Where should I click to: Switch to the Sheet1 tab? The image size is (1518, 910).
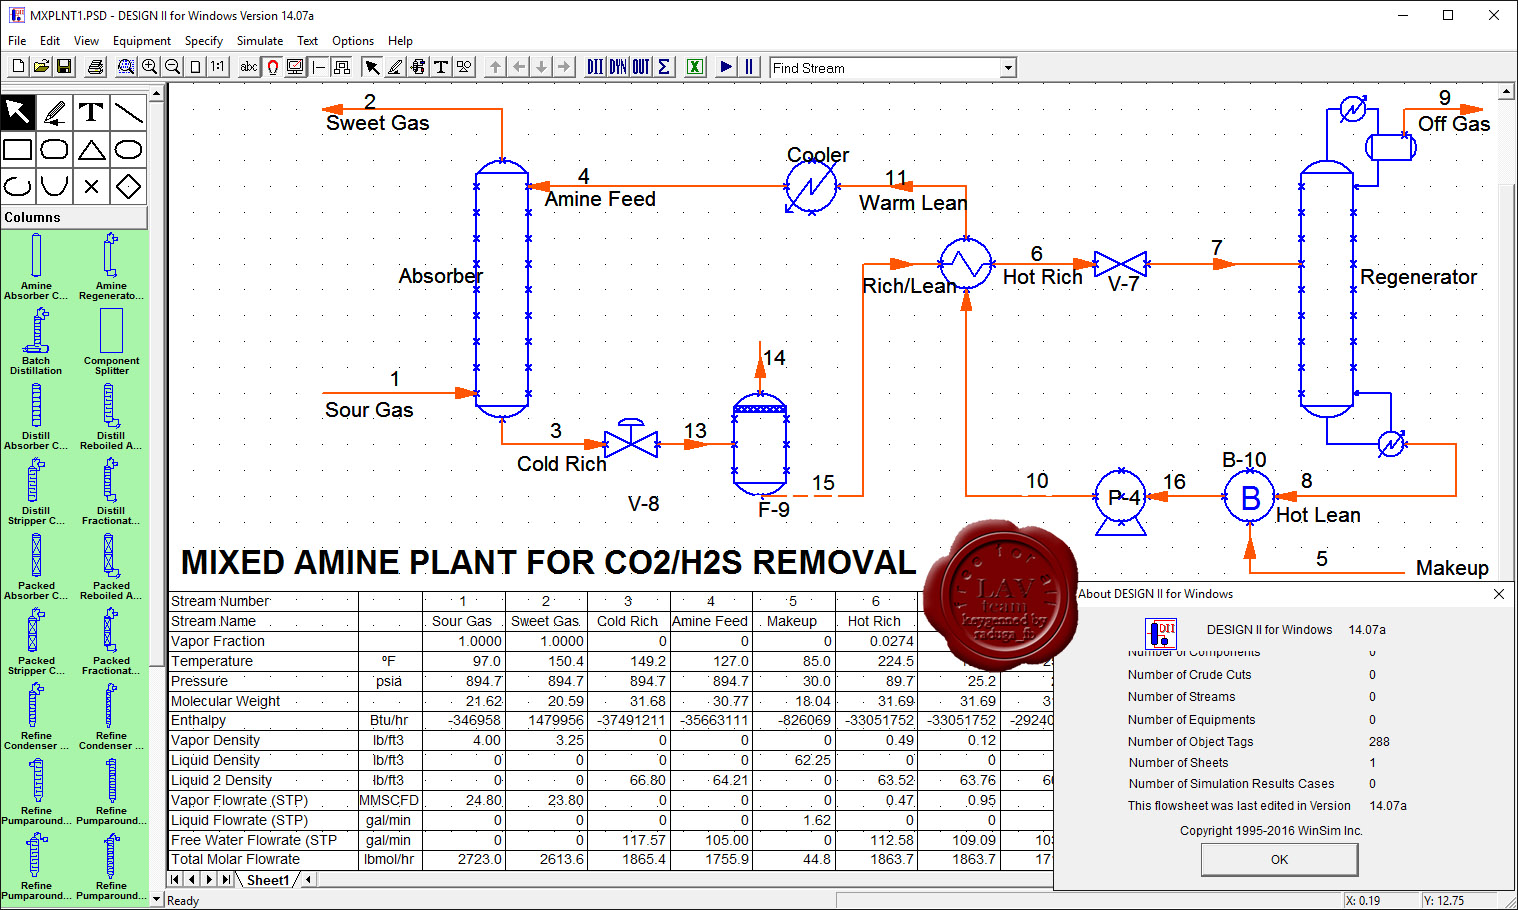pos(267,880)
